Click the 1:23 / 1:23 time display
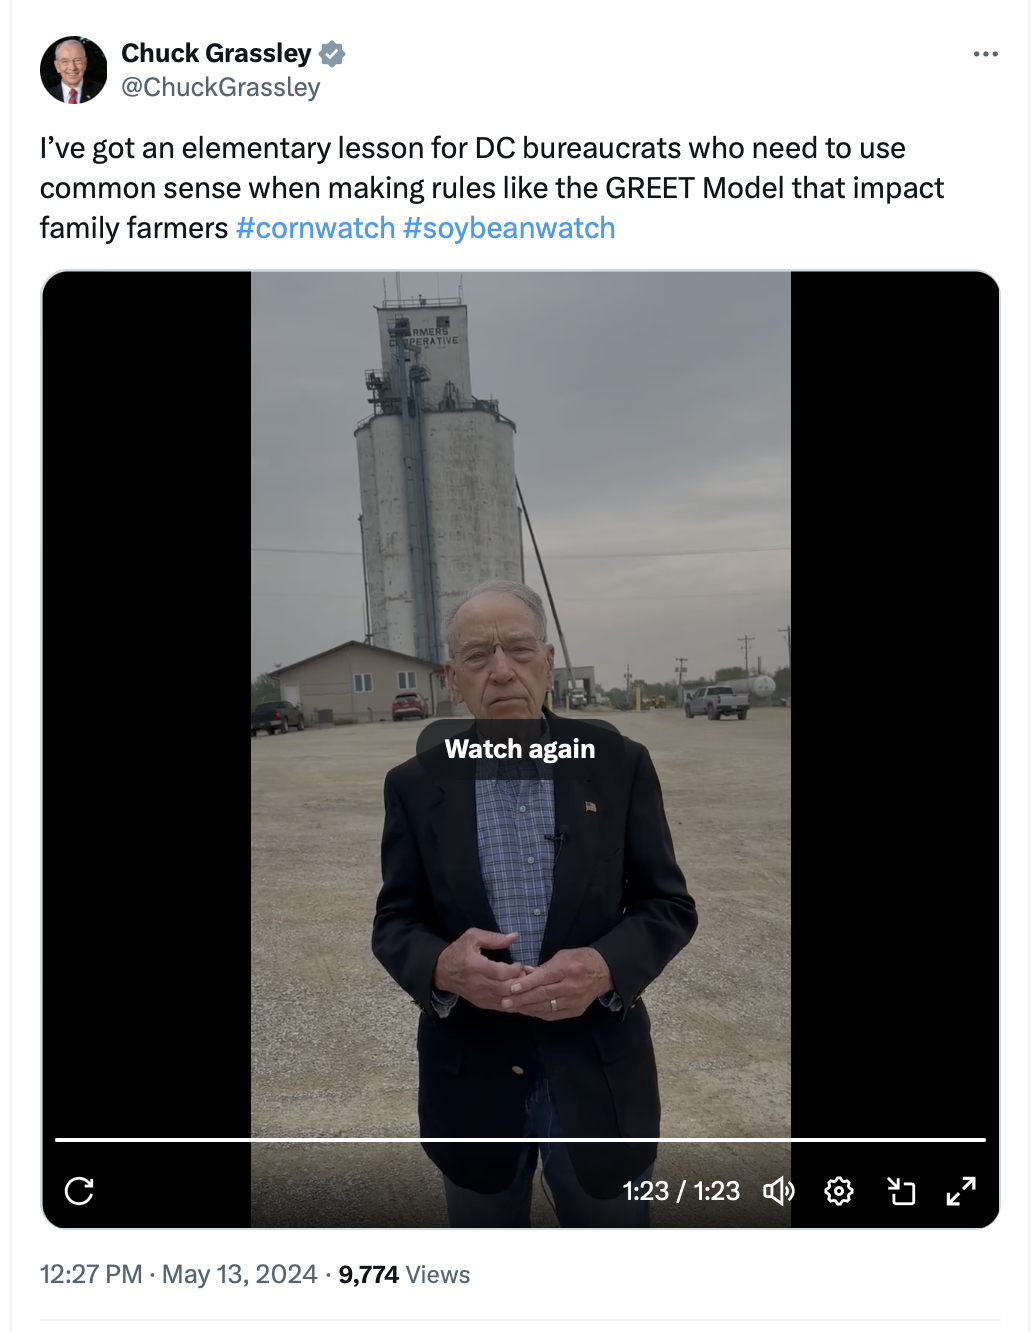The width and height of the screenshot is (1034, 1332). point(681,1191)
